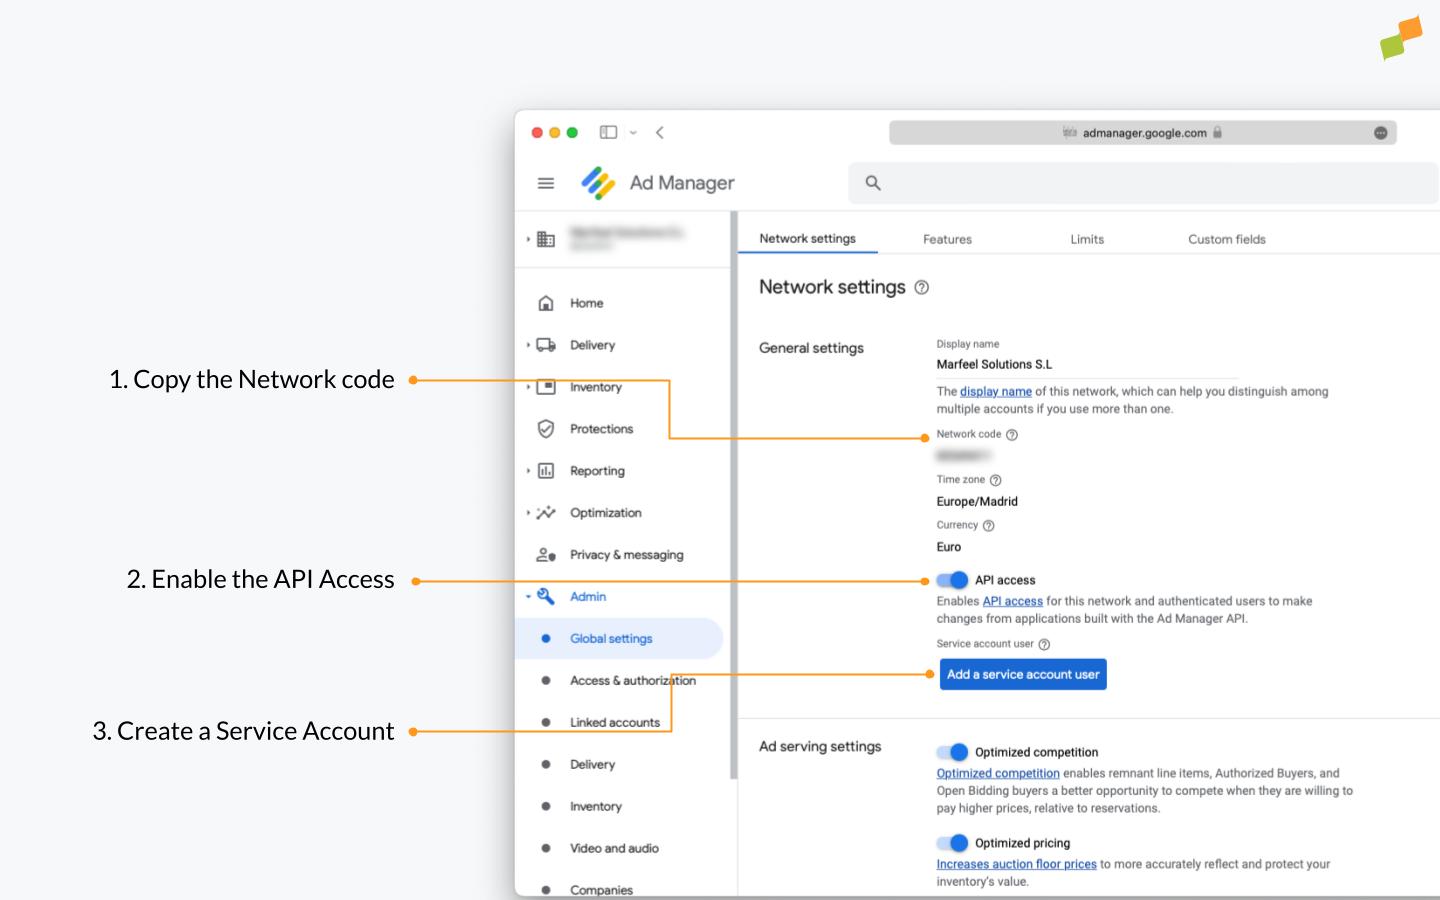Click the search magnifying glass icon
The height and width of the screenshot is (900, 1440).
pyautogui.click(x=872, y=182)
